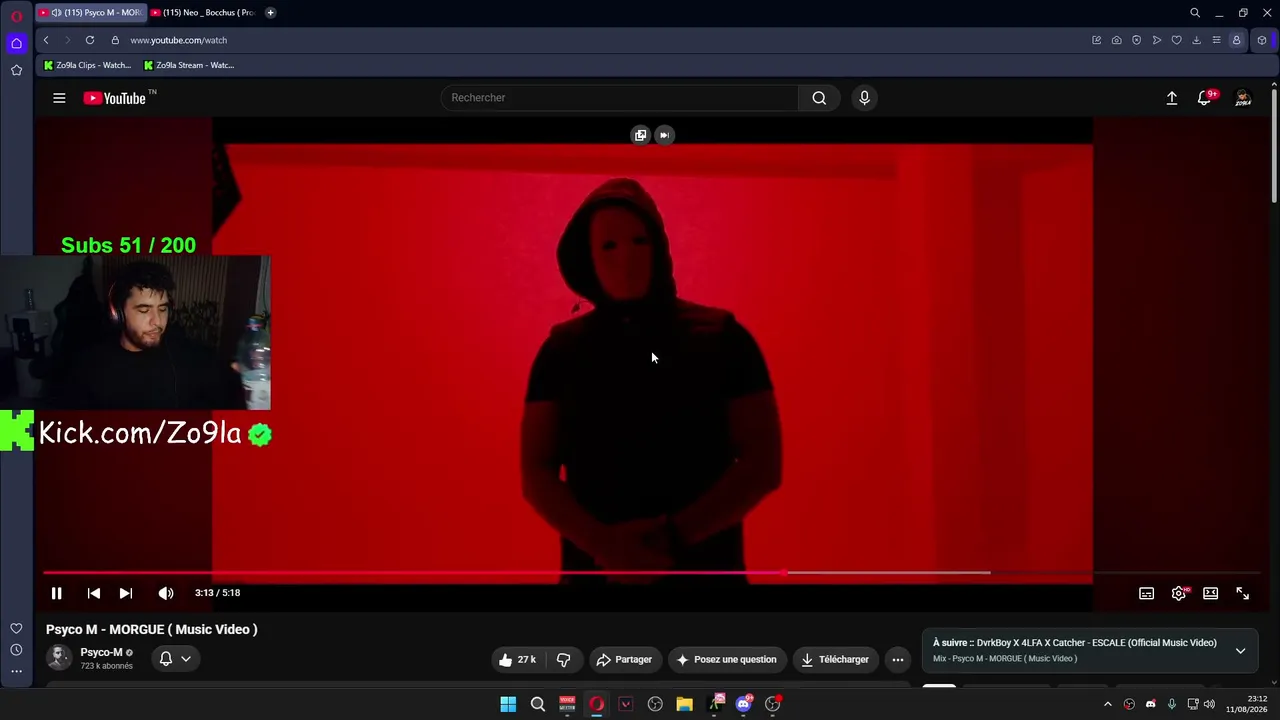
Task: Click the YouTube upload arrow icon
Action: (x=1172, y=98)
